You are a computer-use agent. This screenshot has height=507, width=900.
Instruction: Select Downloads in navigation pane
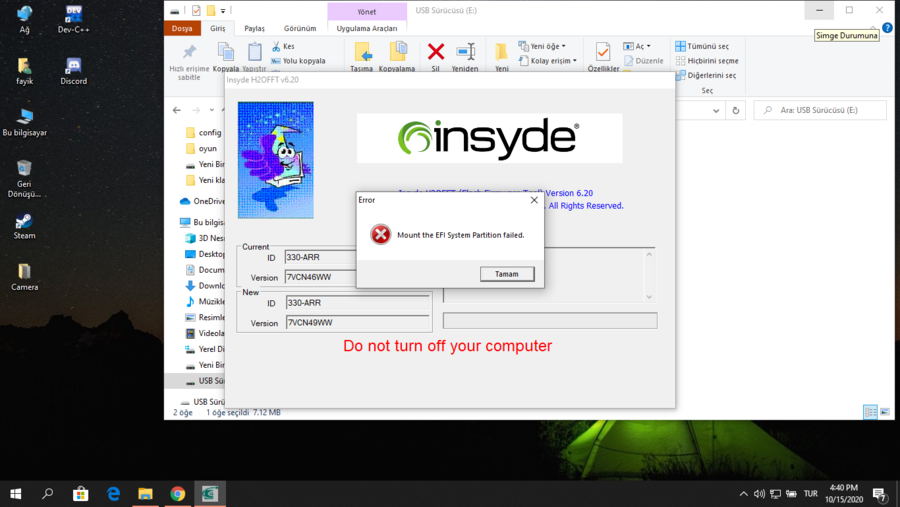[205, 286]
